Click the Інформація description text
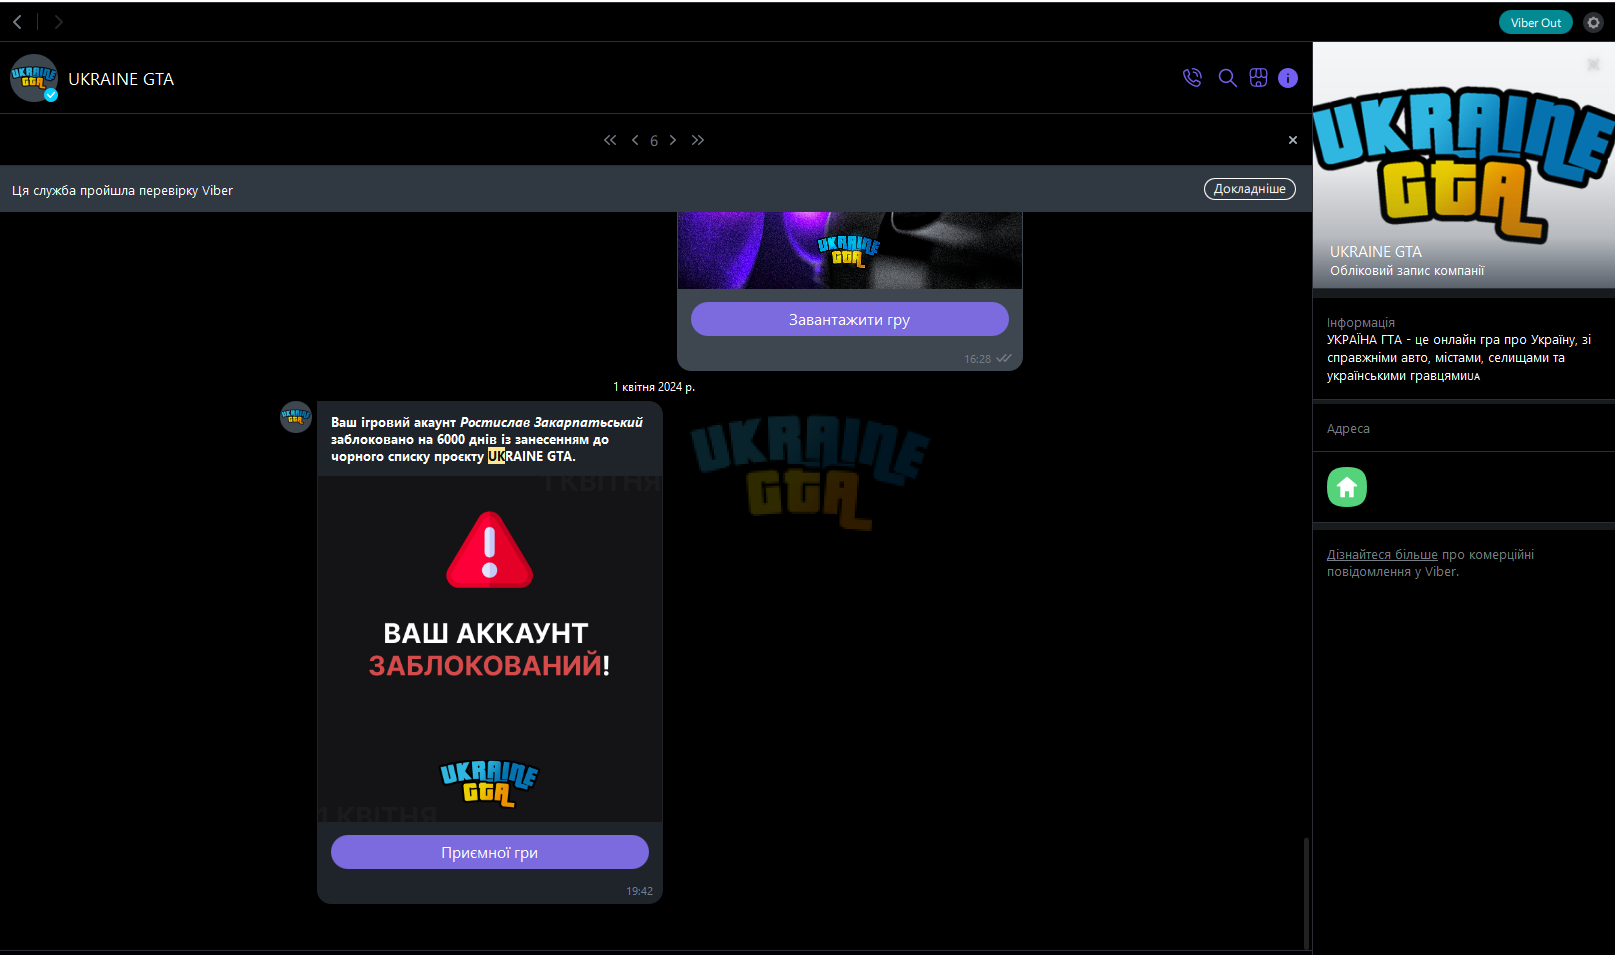Screen dimensions: 1615x955 1459,358
